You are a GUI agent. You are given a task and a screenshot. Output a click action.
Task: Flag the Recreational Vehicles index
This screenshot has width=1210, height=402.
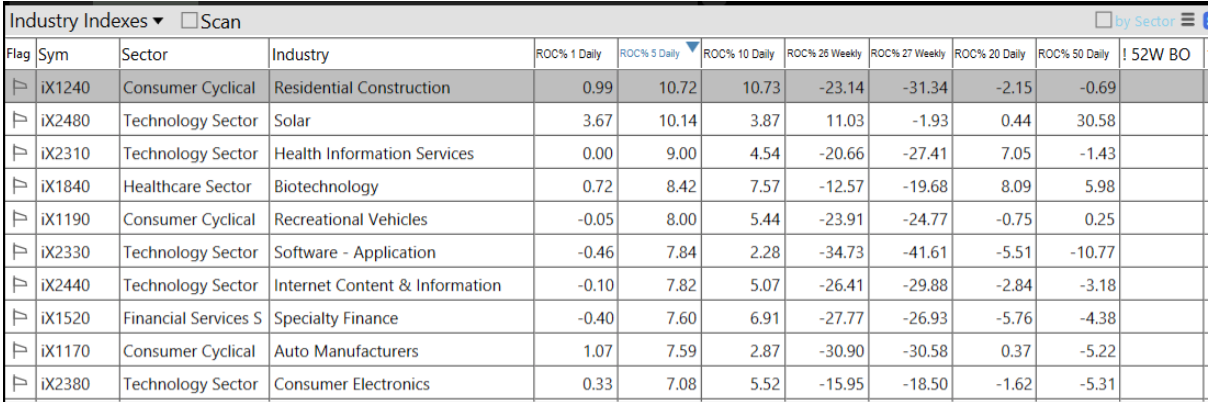[x=18, y=220]
